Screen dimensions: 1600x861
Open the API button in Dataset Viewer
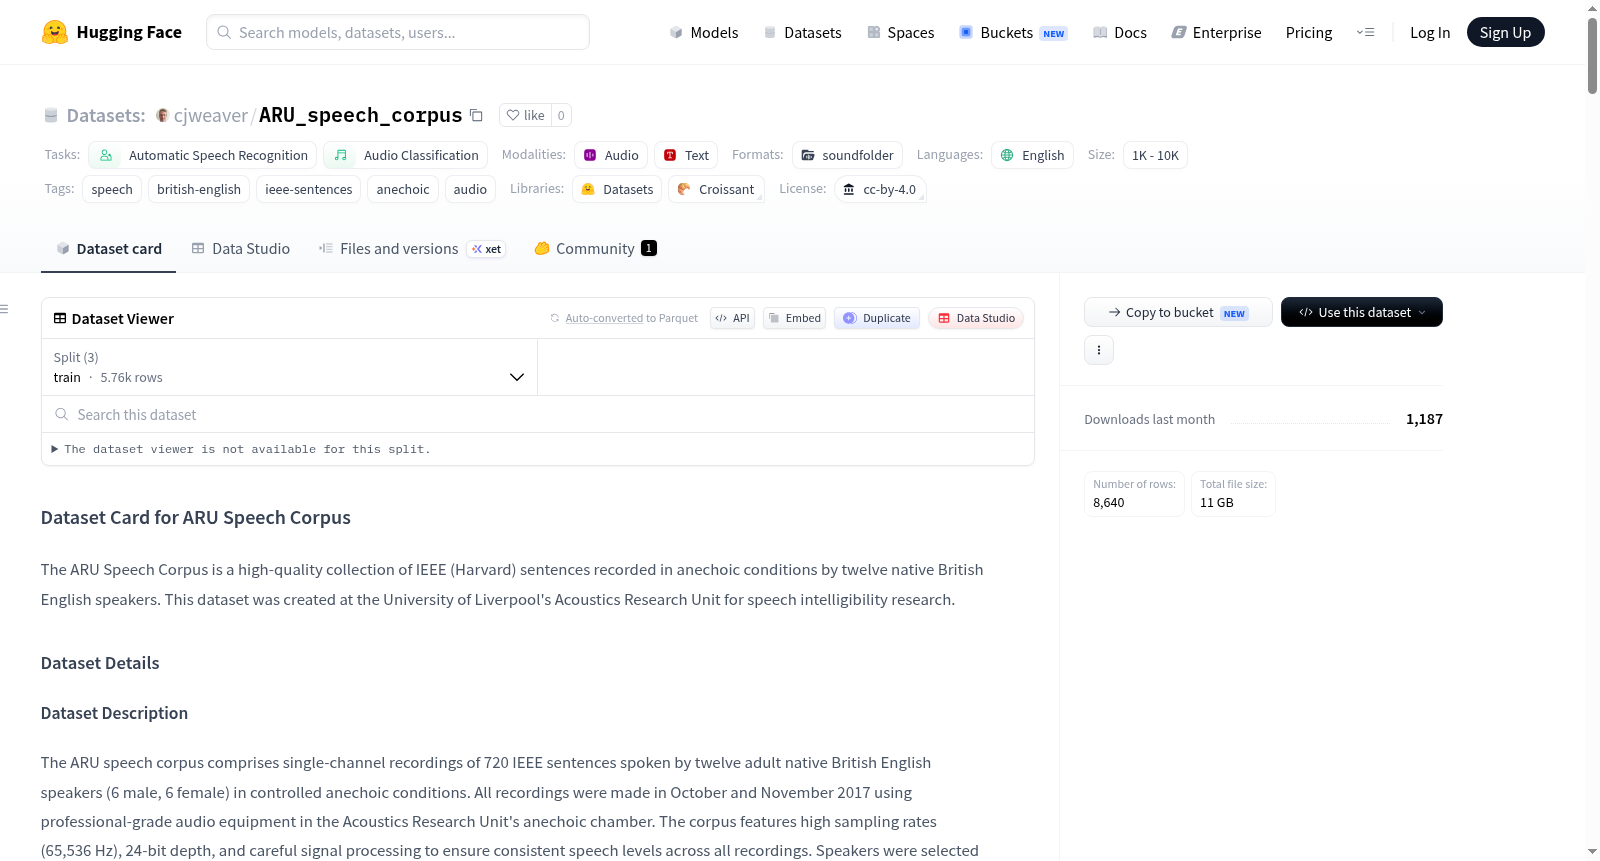coord(732,318)
